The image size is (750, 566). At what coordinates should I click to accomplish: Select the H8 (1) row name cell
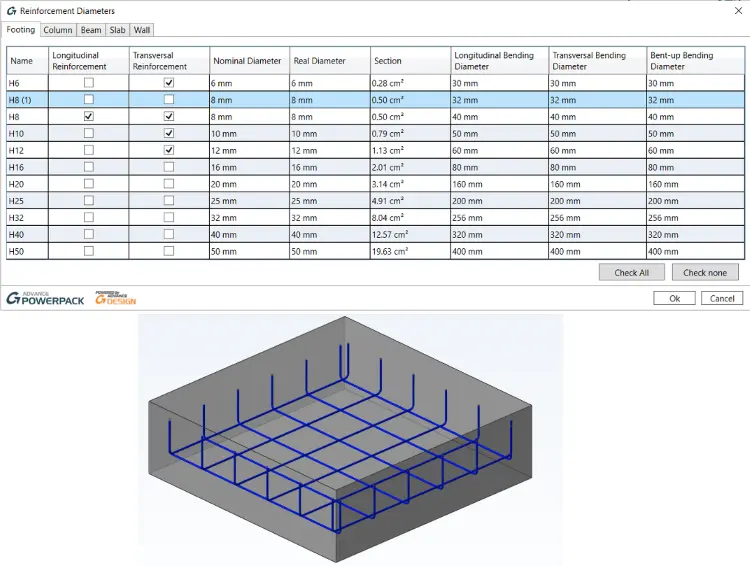27,100
